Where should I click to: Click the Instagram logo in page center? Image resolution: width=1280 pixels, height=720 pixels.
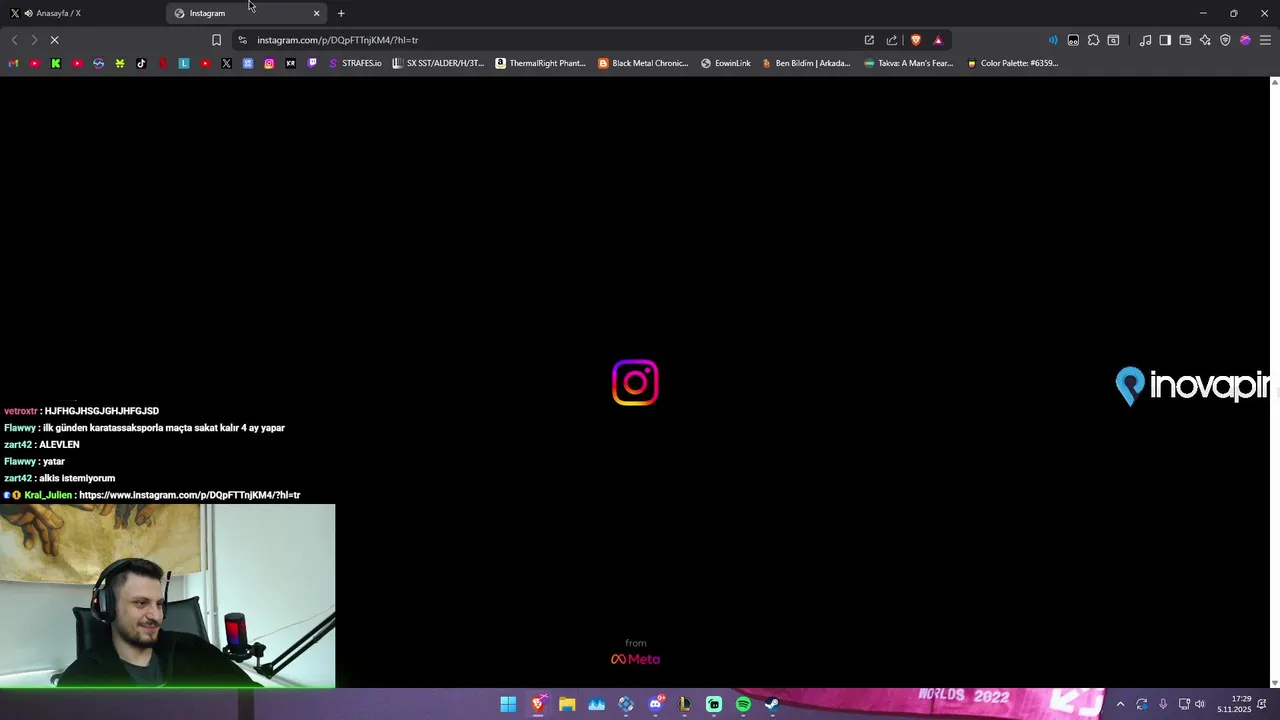tap(635, 383)
